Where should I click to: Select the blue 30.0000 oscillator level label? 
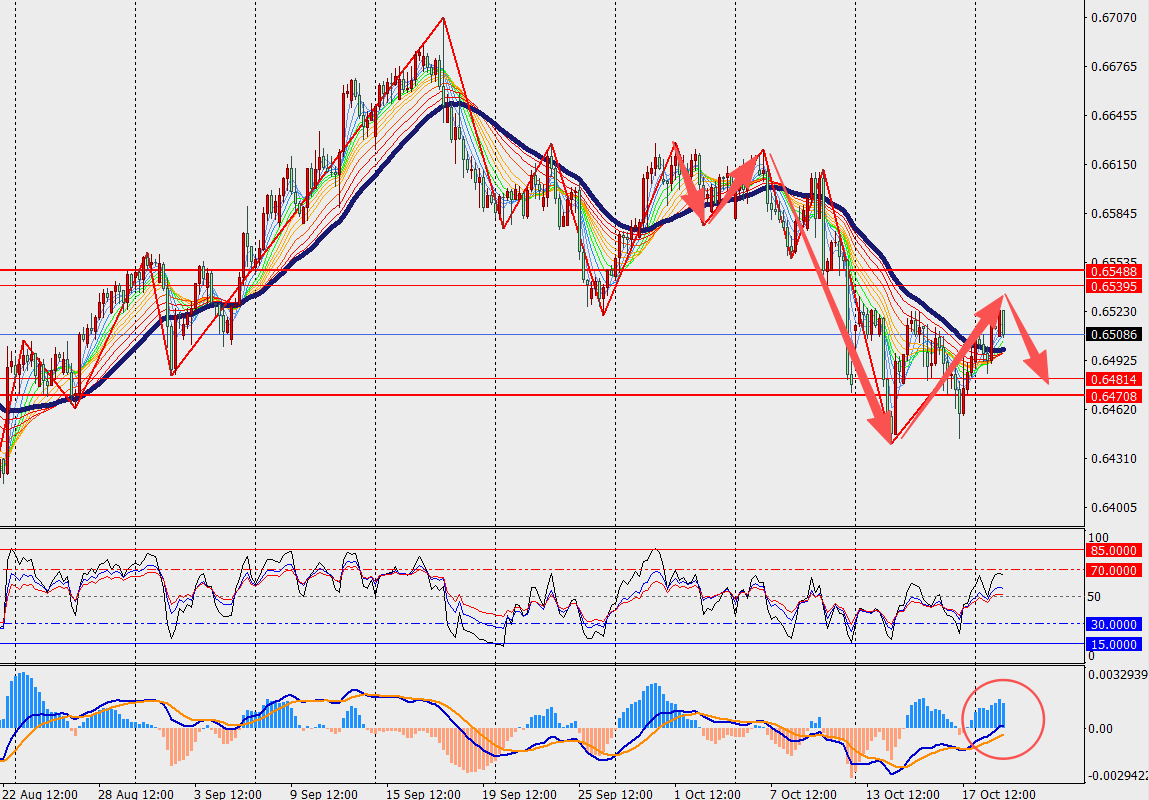tap(1113, 624)
